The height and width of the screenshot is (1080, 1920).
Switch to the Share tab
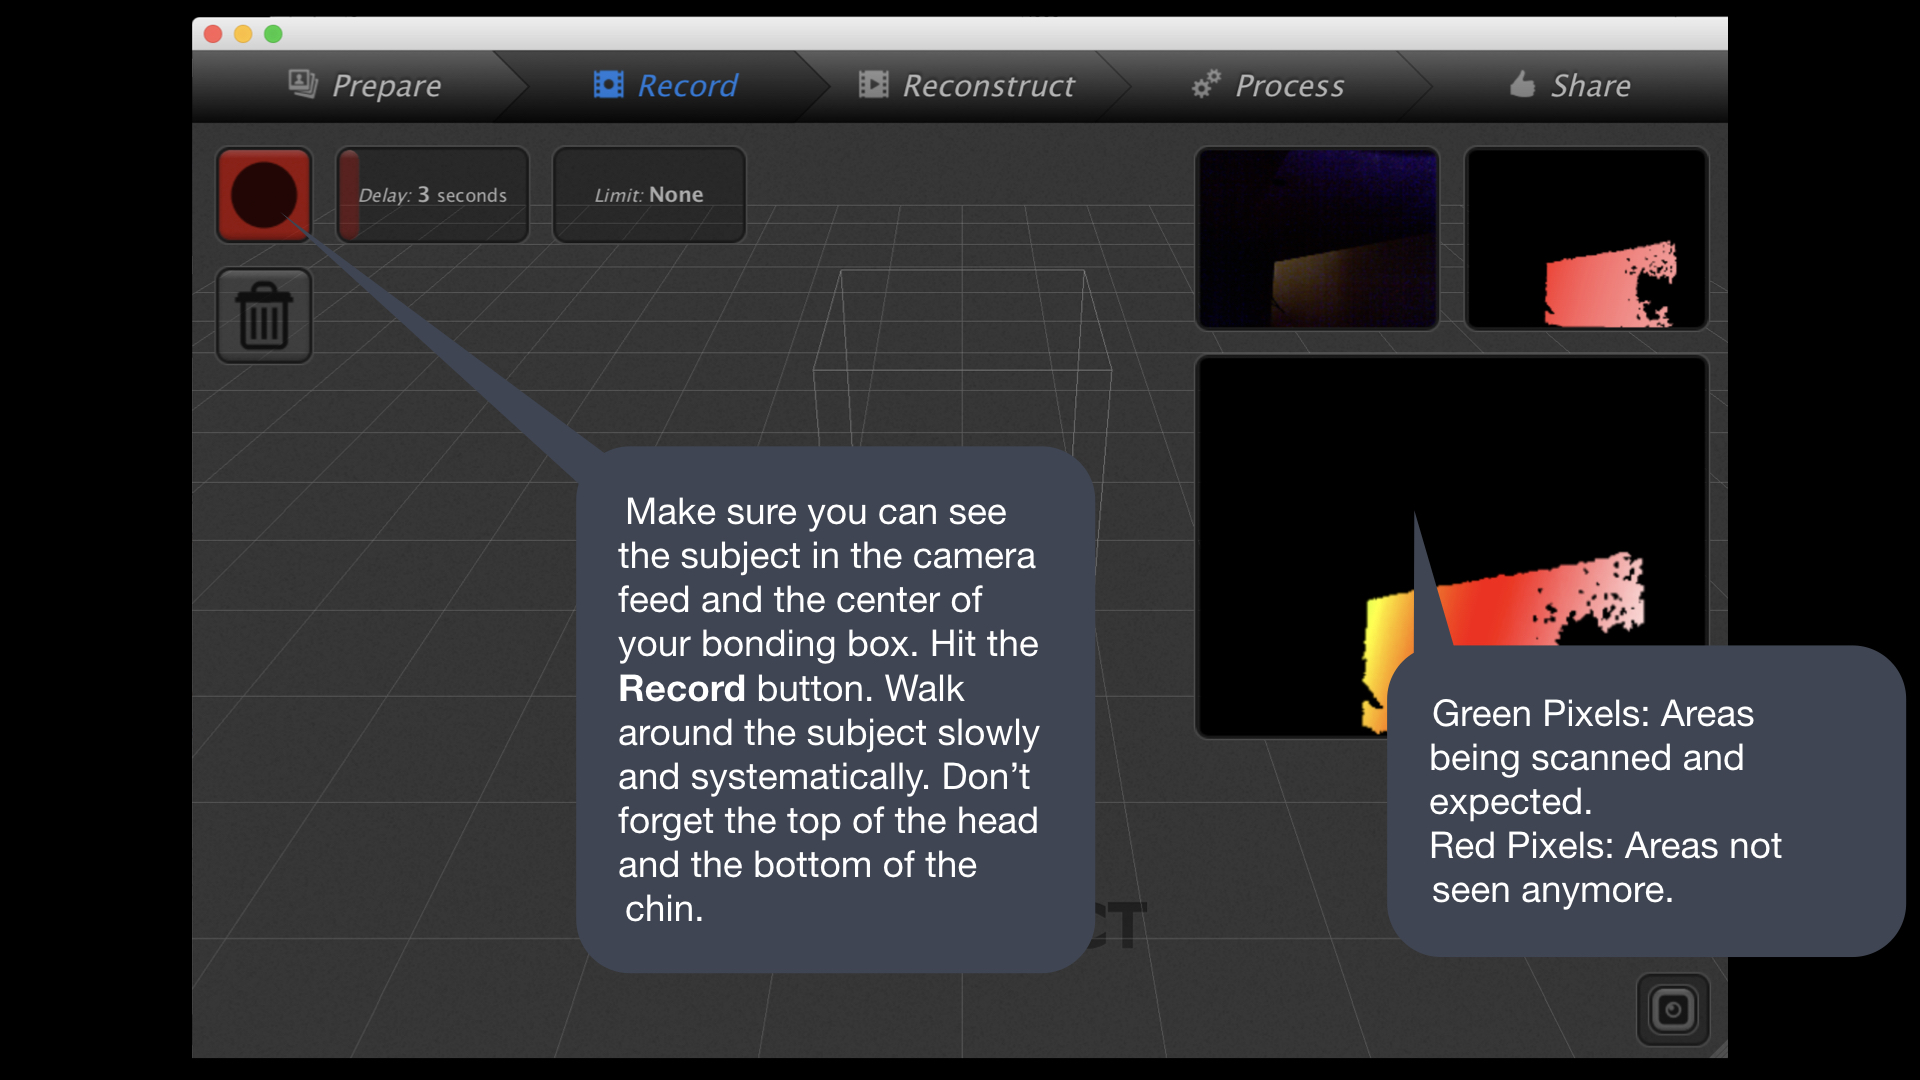click(1570, 86)
